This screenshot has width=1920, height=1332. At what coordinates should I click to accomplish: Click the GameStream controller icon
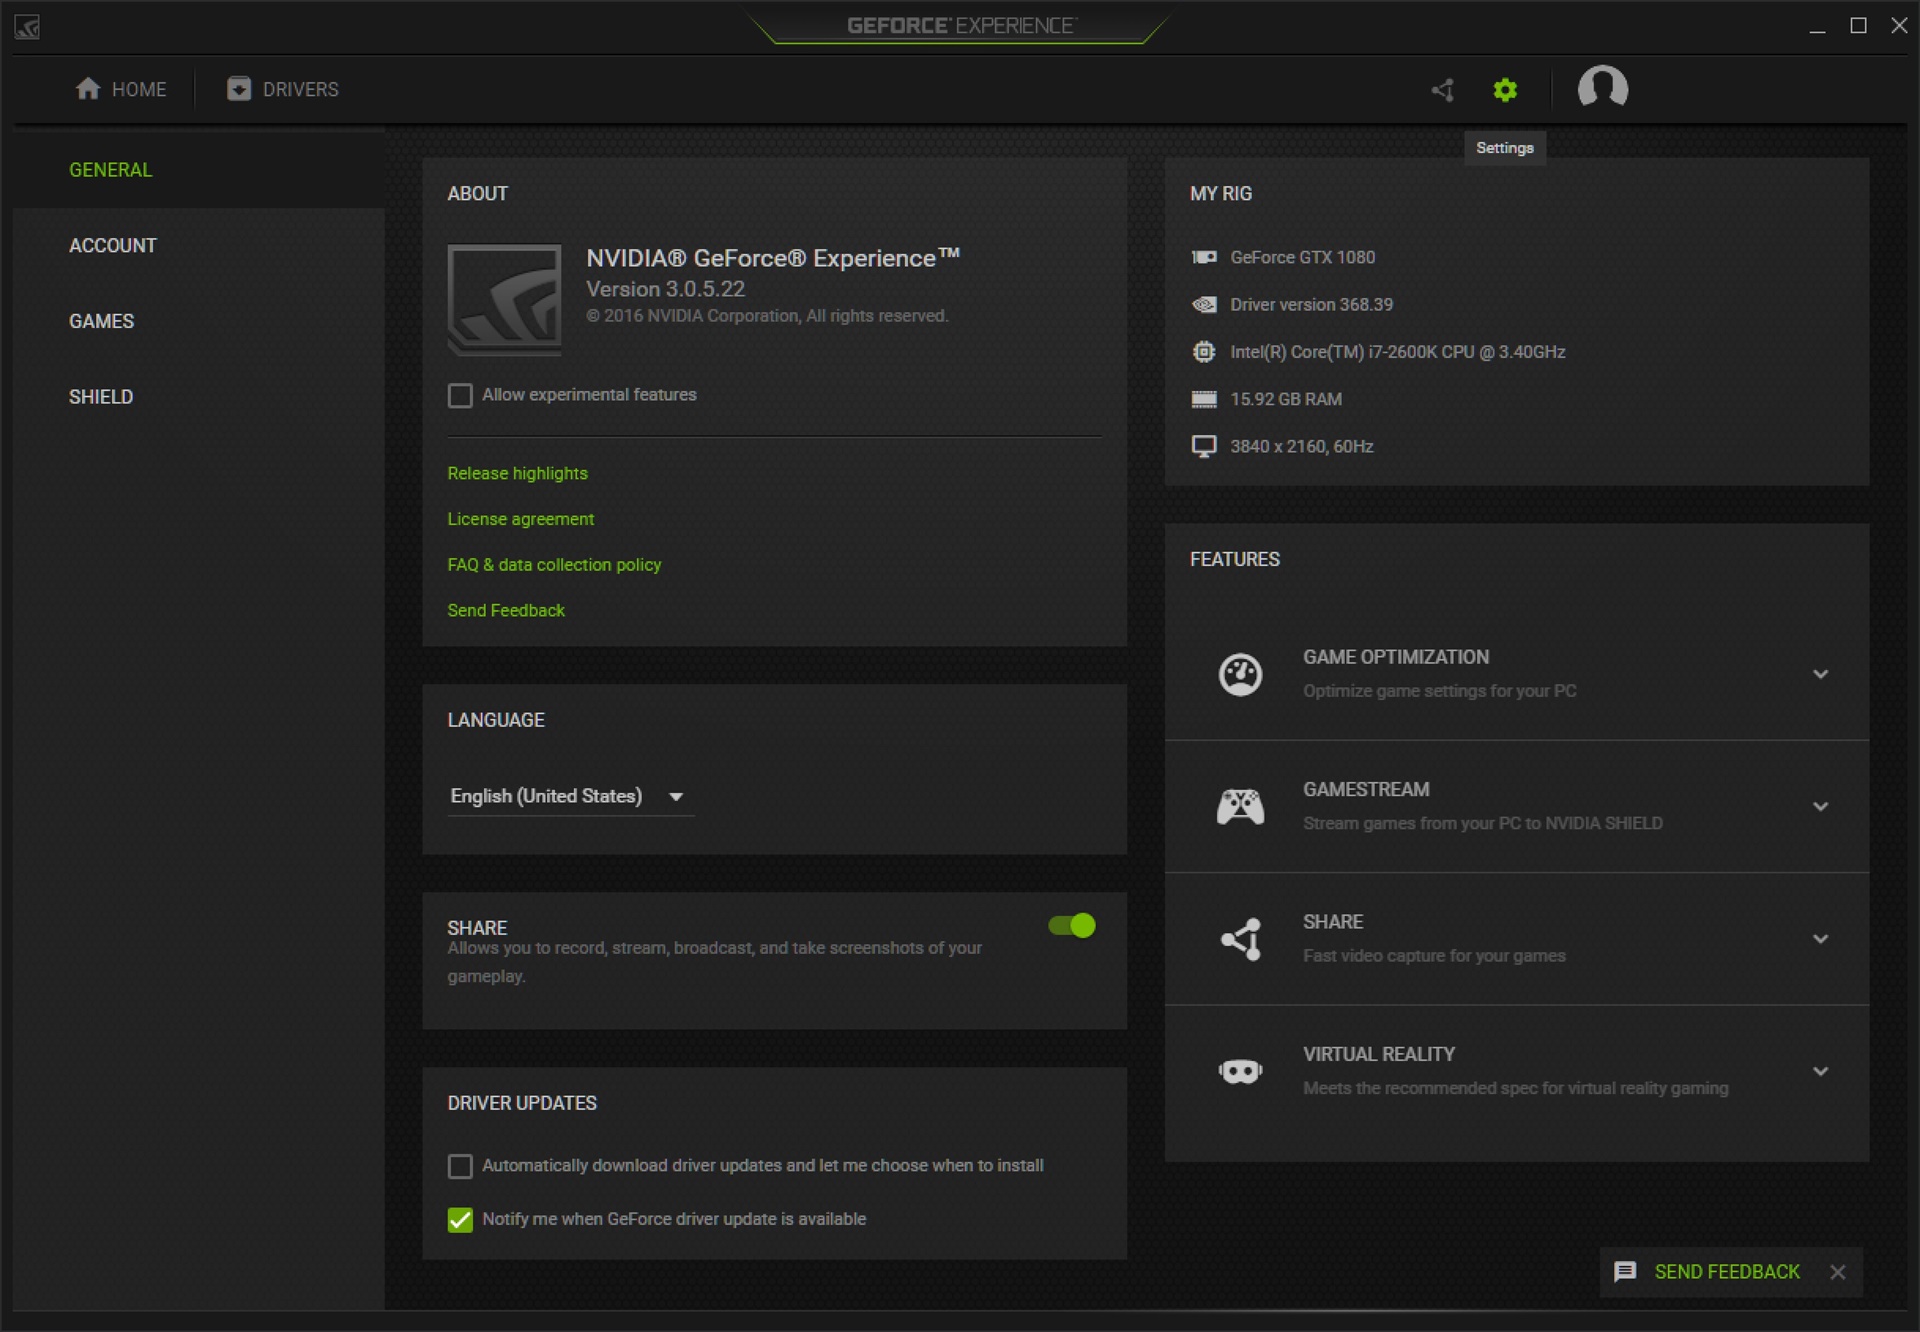click(1240, 806)
